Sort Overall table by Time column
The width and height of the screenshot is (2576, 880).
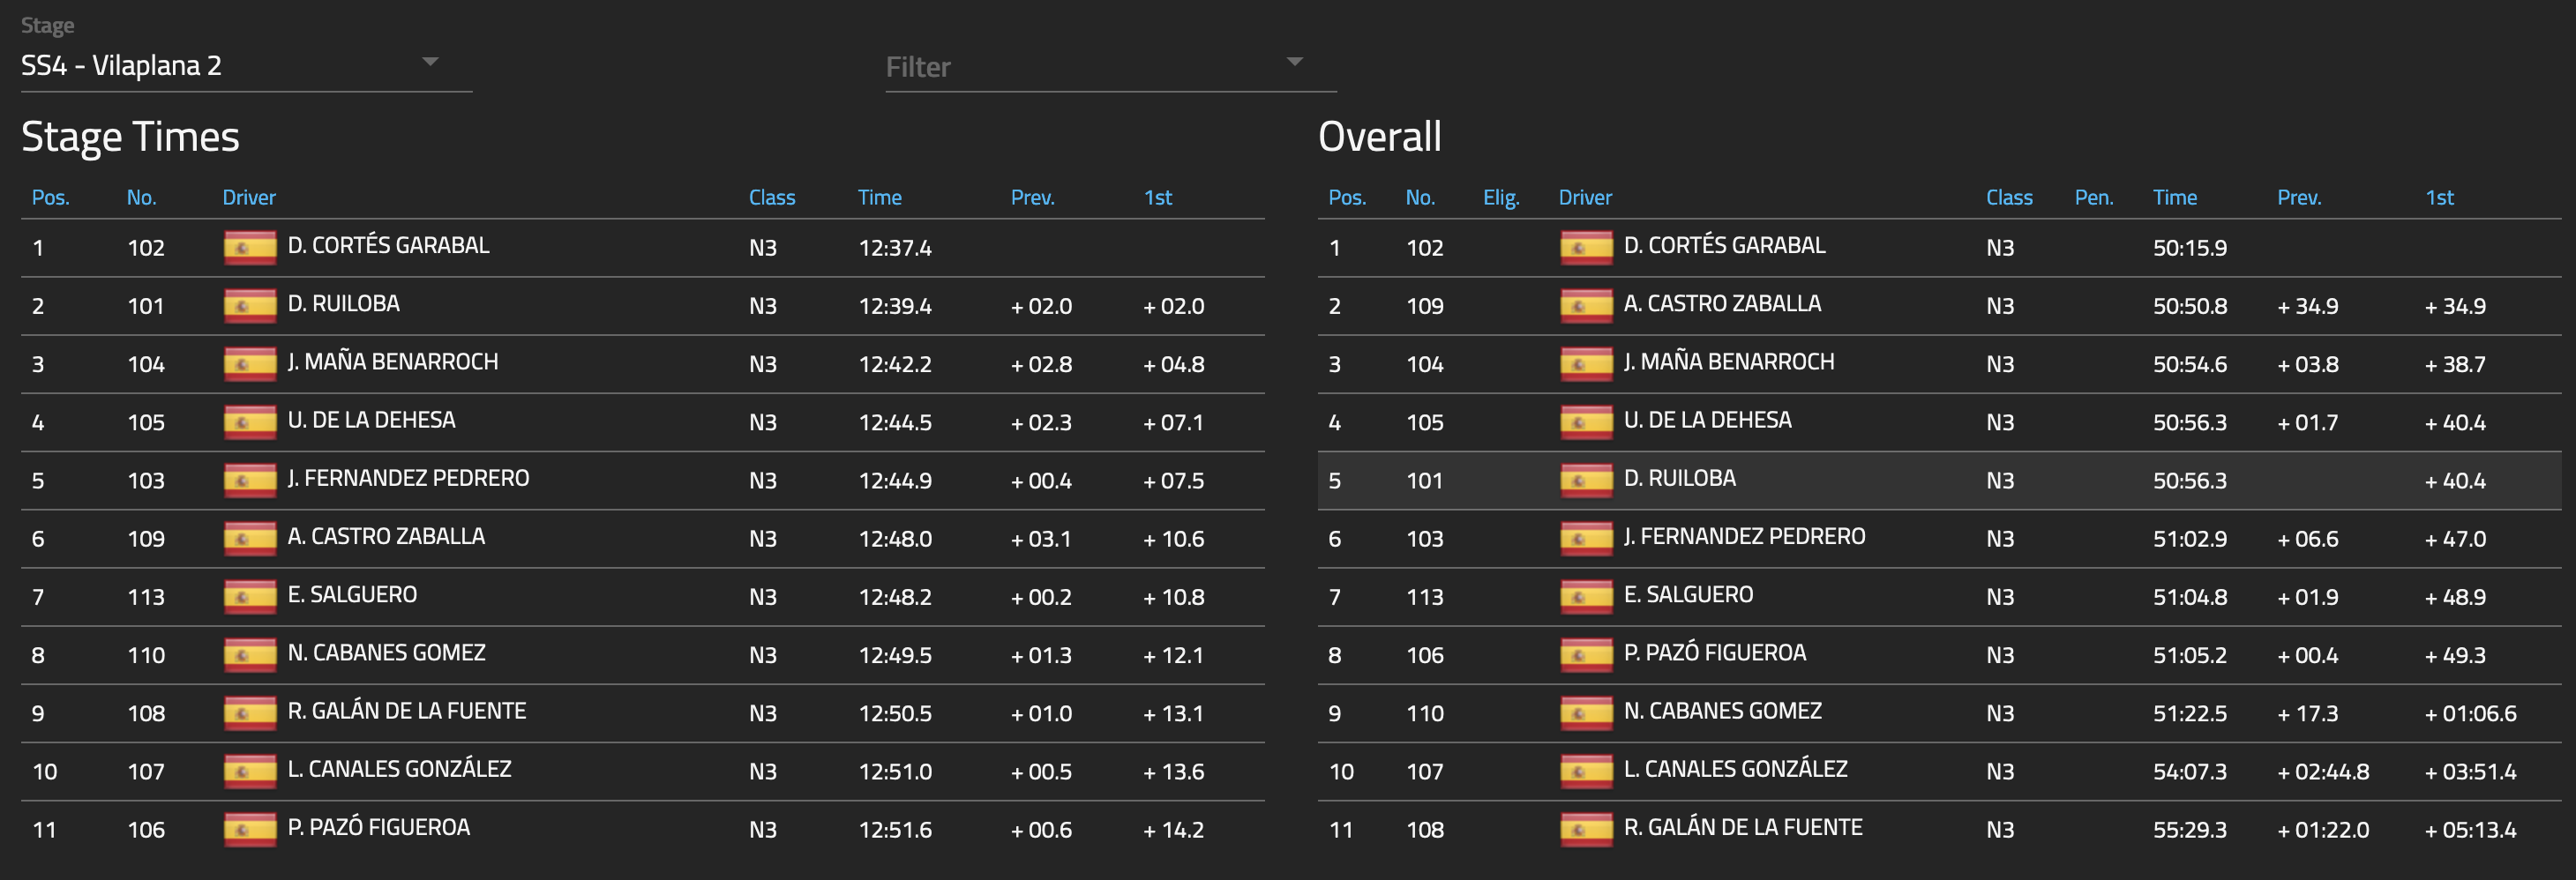click(x=2175, y=197)
